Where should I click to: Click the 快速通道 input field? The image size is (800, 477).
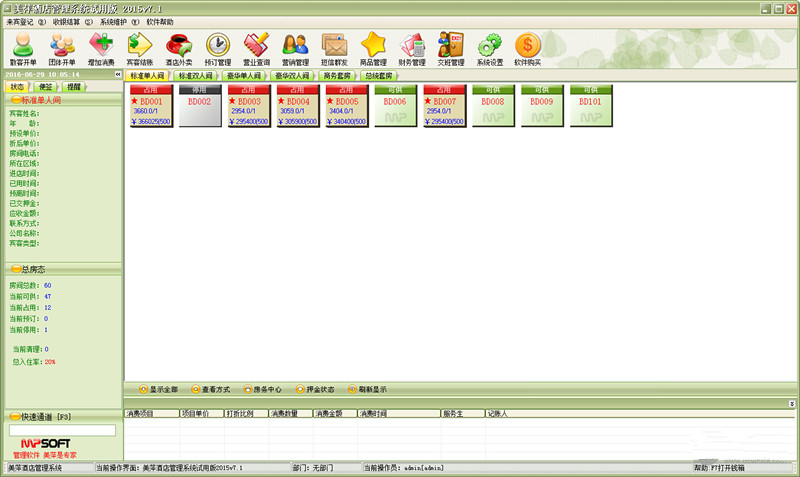62,430
